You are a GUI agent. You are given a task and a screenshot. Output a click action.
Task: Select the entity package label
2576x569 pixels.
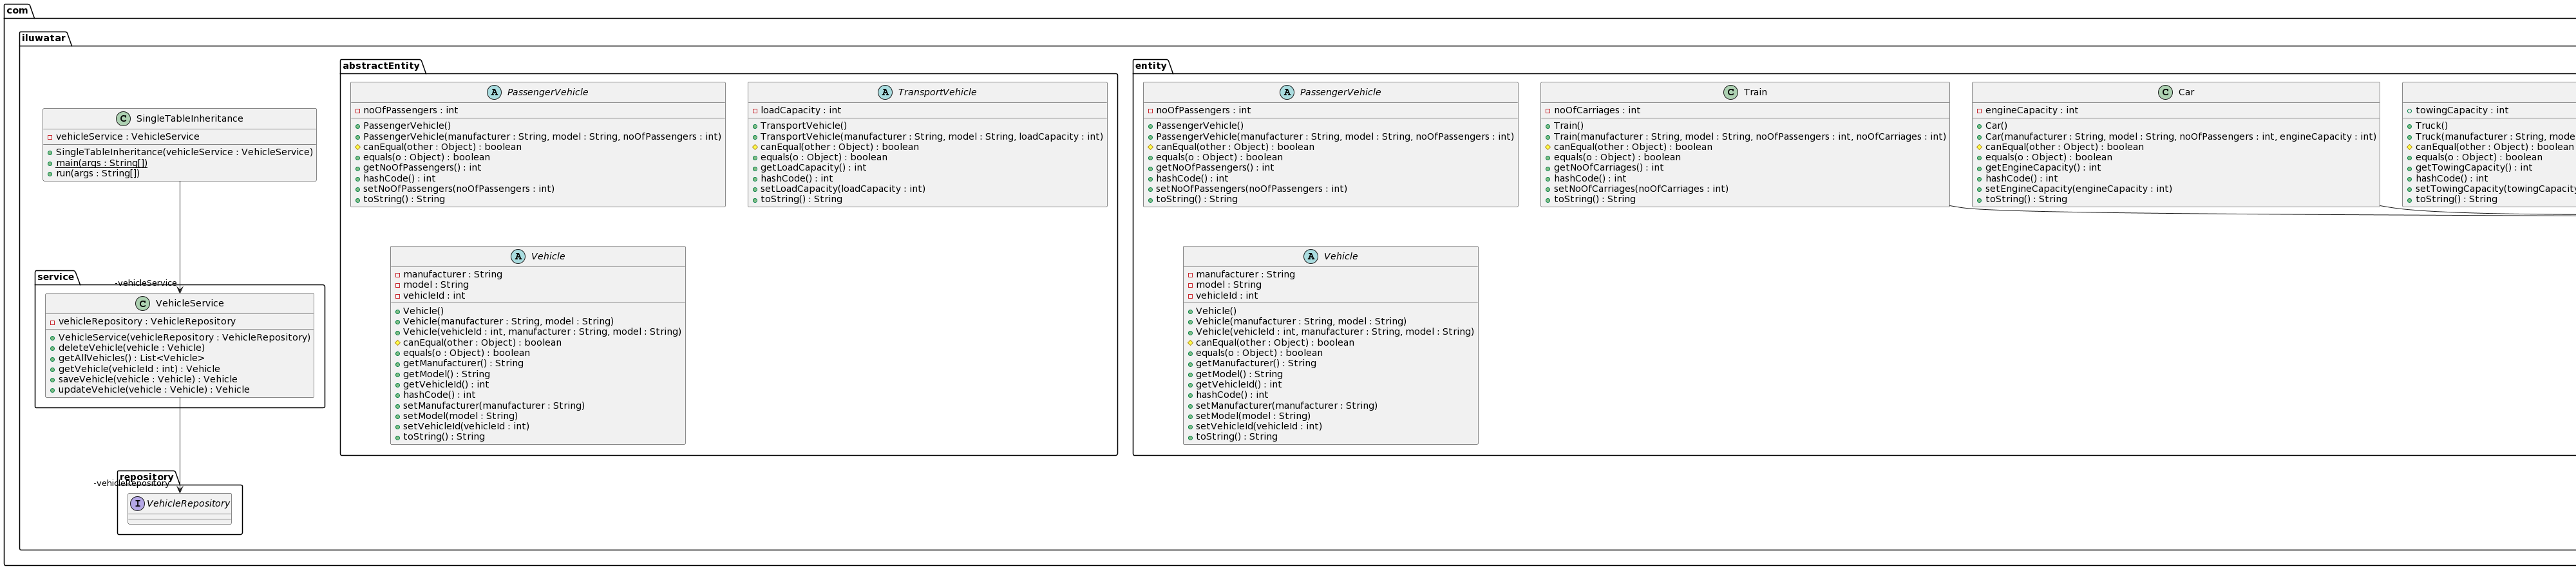click(1151, 66)
